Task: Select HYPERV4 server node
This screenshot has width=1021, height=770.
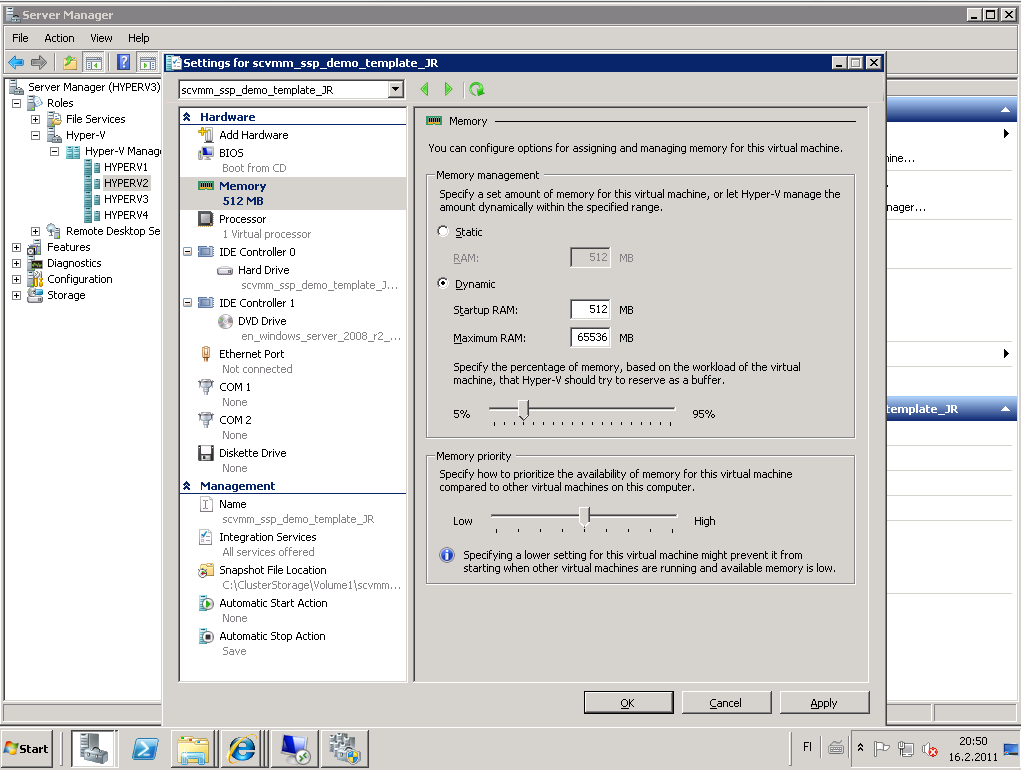Action: tap(126, 215)
